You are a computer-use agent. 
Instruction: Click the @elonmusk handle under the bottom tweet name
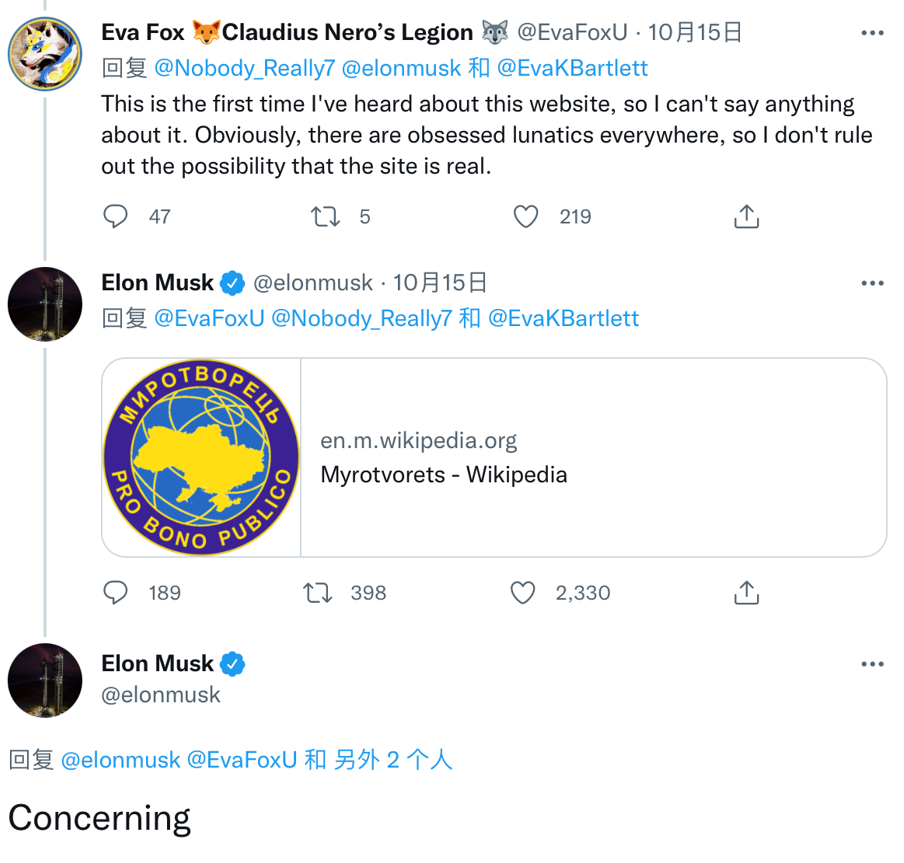pyautogui.click(x=161, y=694)
